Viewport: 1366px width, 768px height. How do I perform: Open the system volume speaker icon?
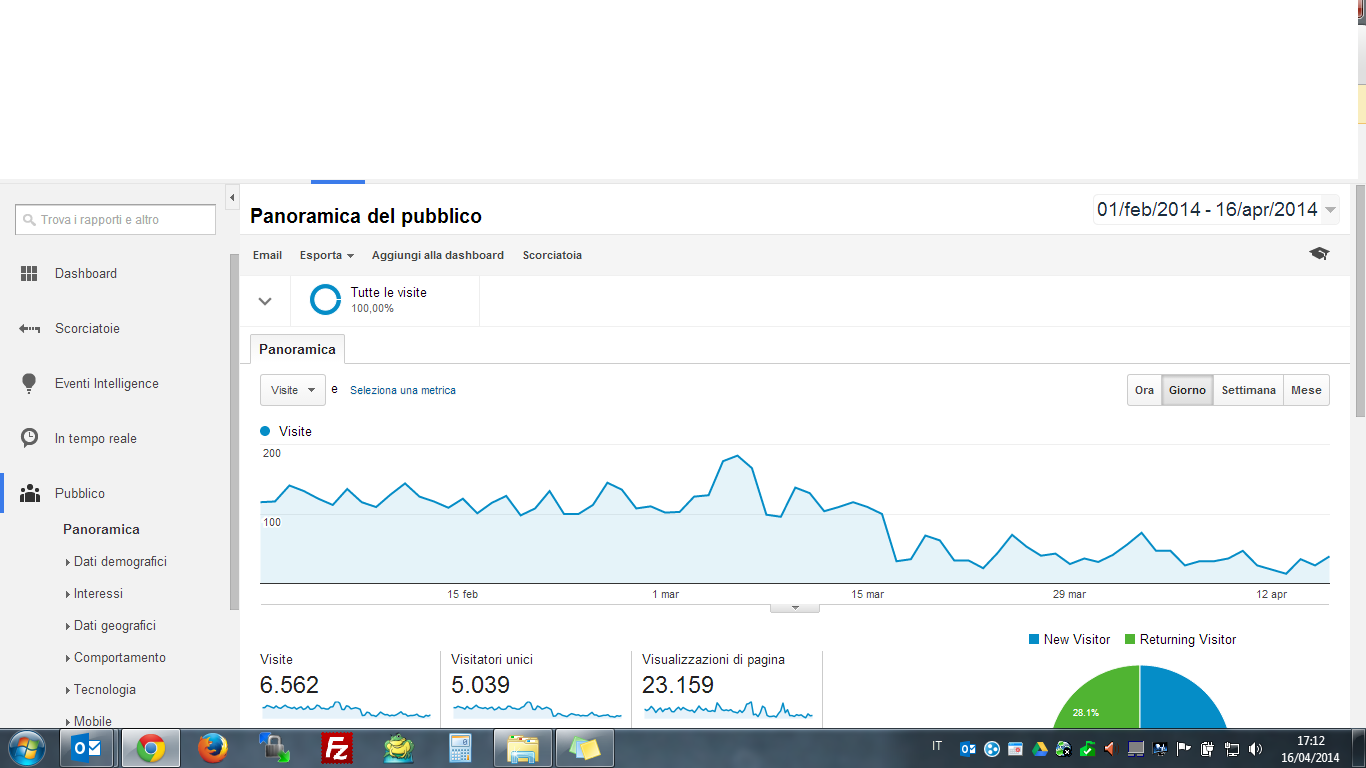point(1255,748)
